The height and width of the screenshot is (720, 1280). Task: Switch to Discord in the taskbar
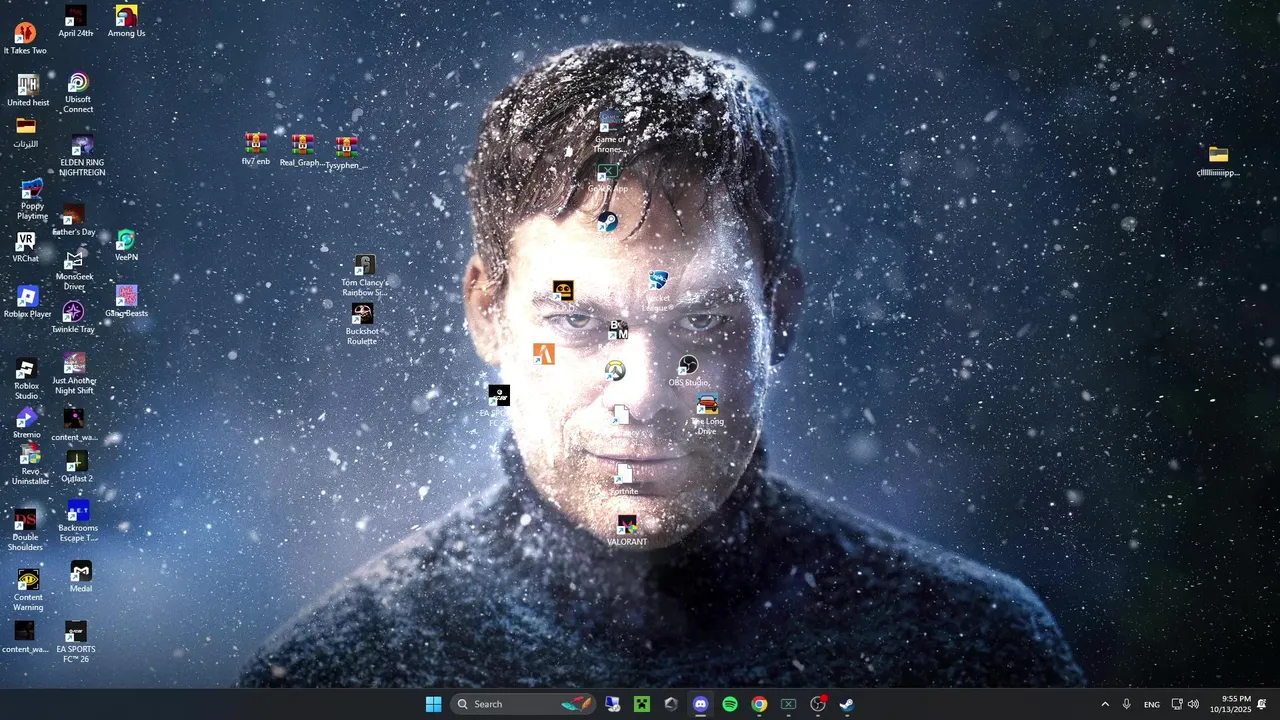(701, 704)
